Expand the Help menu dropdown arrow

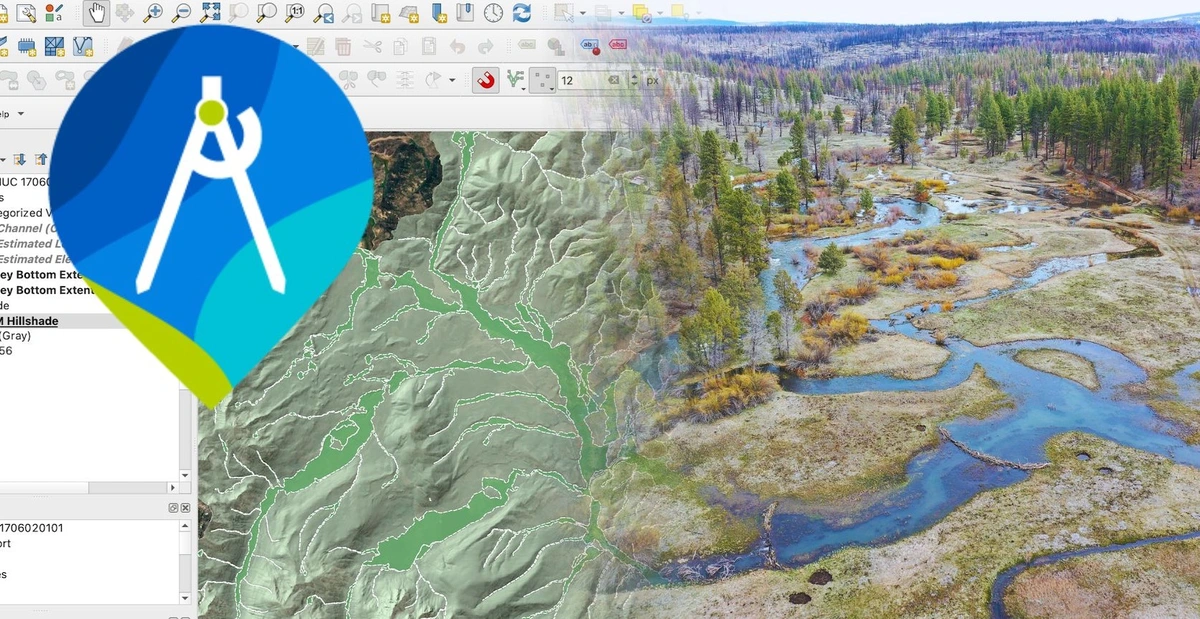(x=21, y=114)
